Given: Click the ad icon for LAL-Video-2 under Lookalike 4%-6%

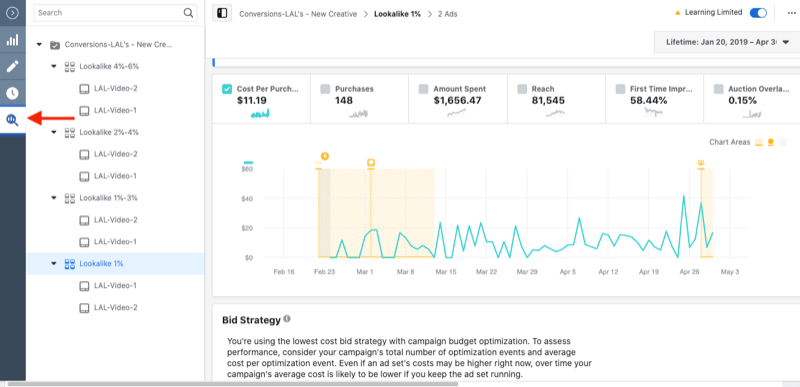Looking at the screenshot, I should click(x=85, y=89).
